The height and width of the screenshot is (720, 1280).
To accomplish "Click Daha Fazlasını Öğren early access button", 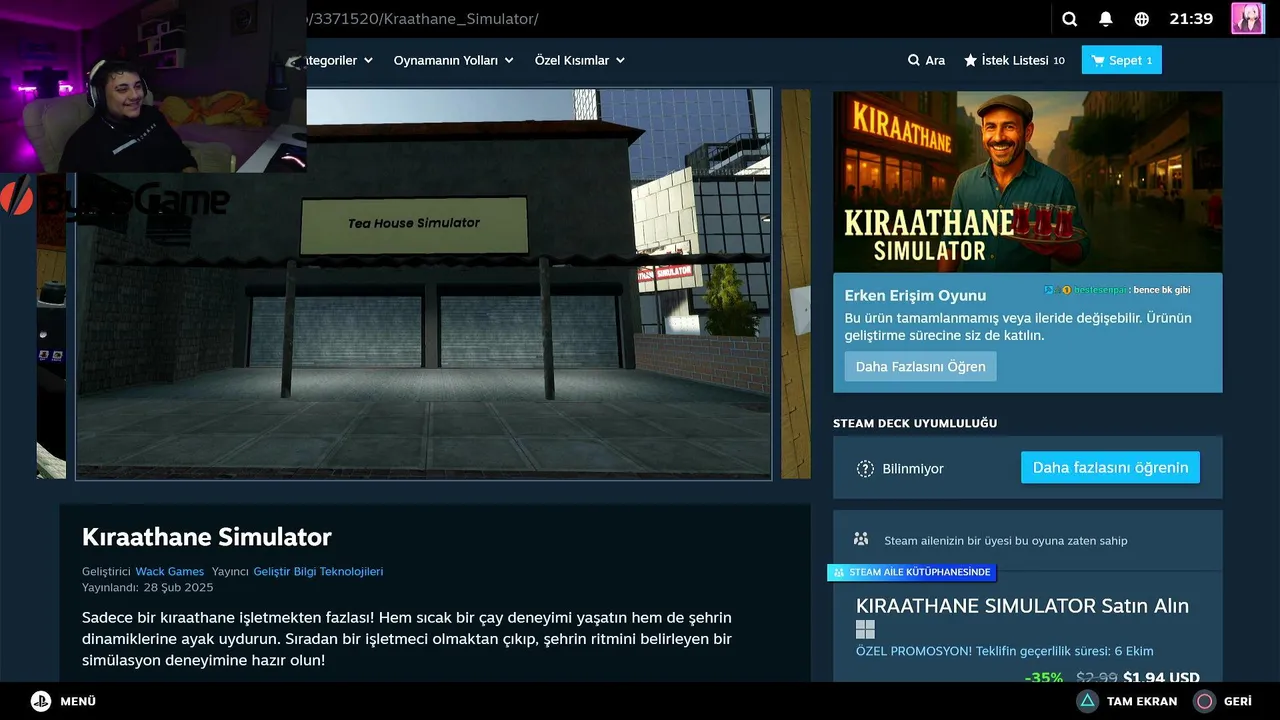I will (x=920, y=366).
